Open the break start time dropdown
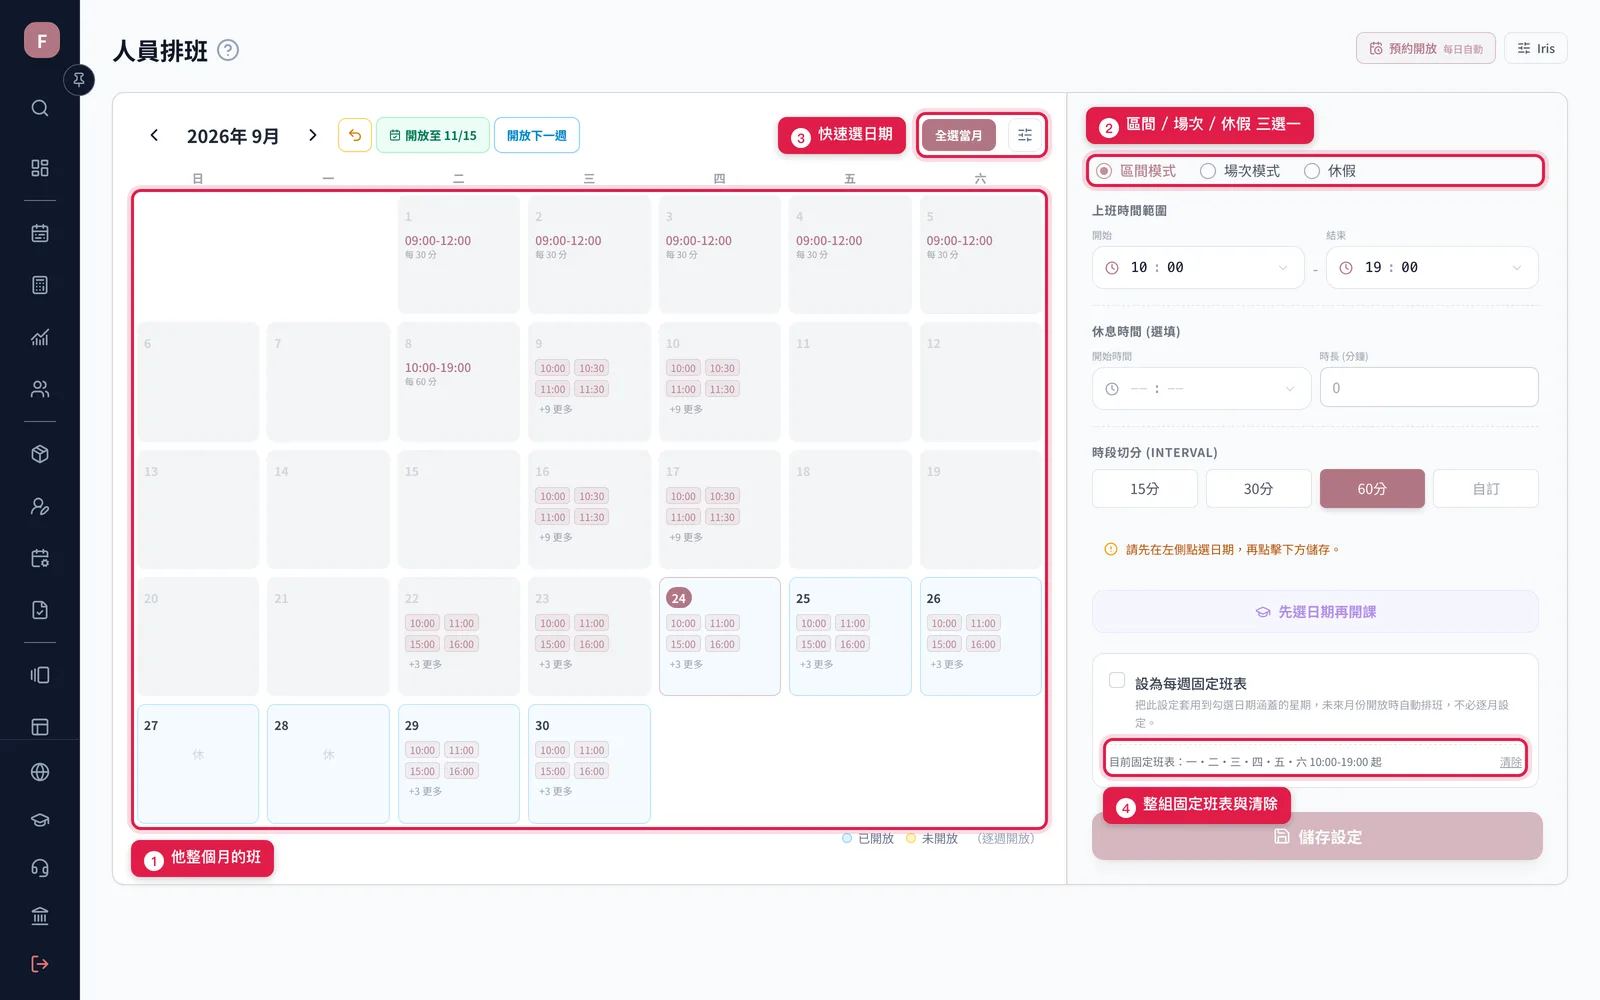 [1201, 388]
